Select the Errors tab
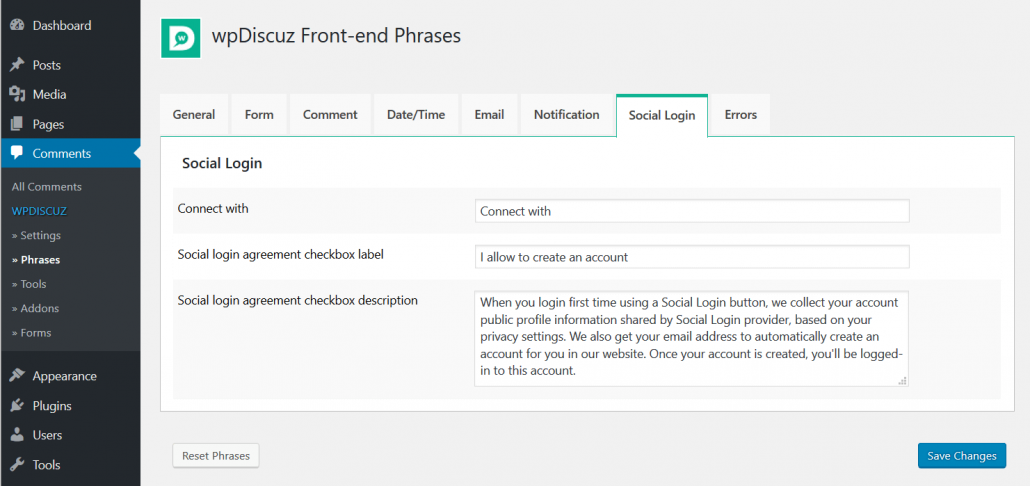This screenshot has height=486, width=1030. (740, 115)
